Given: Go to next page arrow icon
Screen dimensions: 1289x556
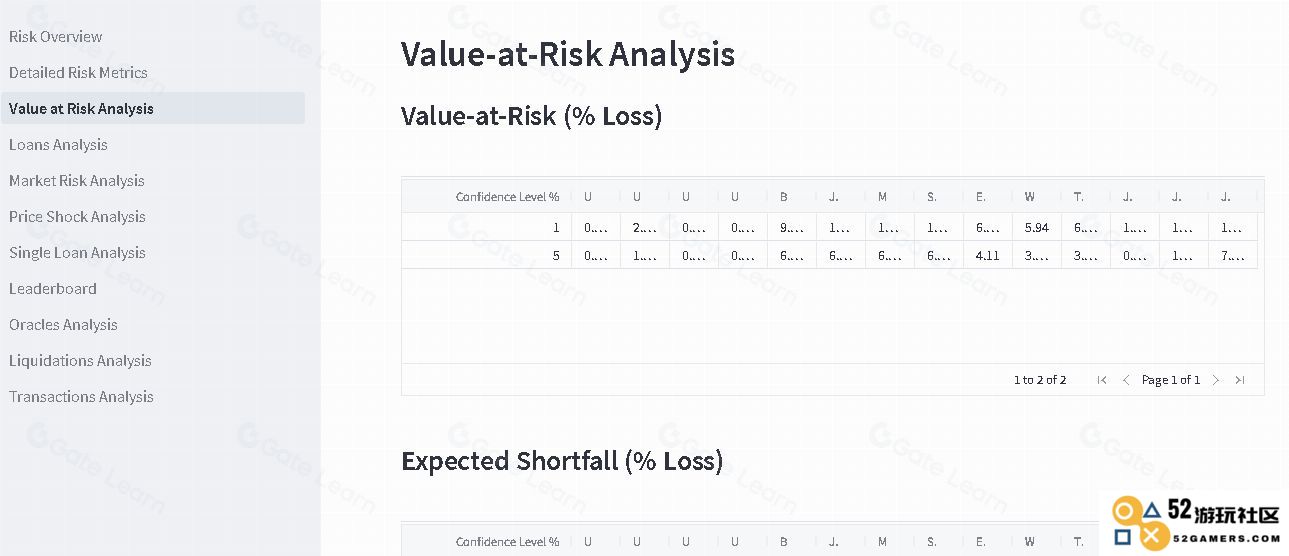Looking at the screenshot, I should (1216, 380).
